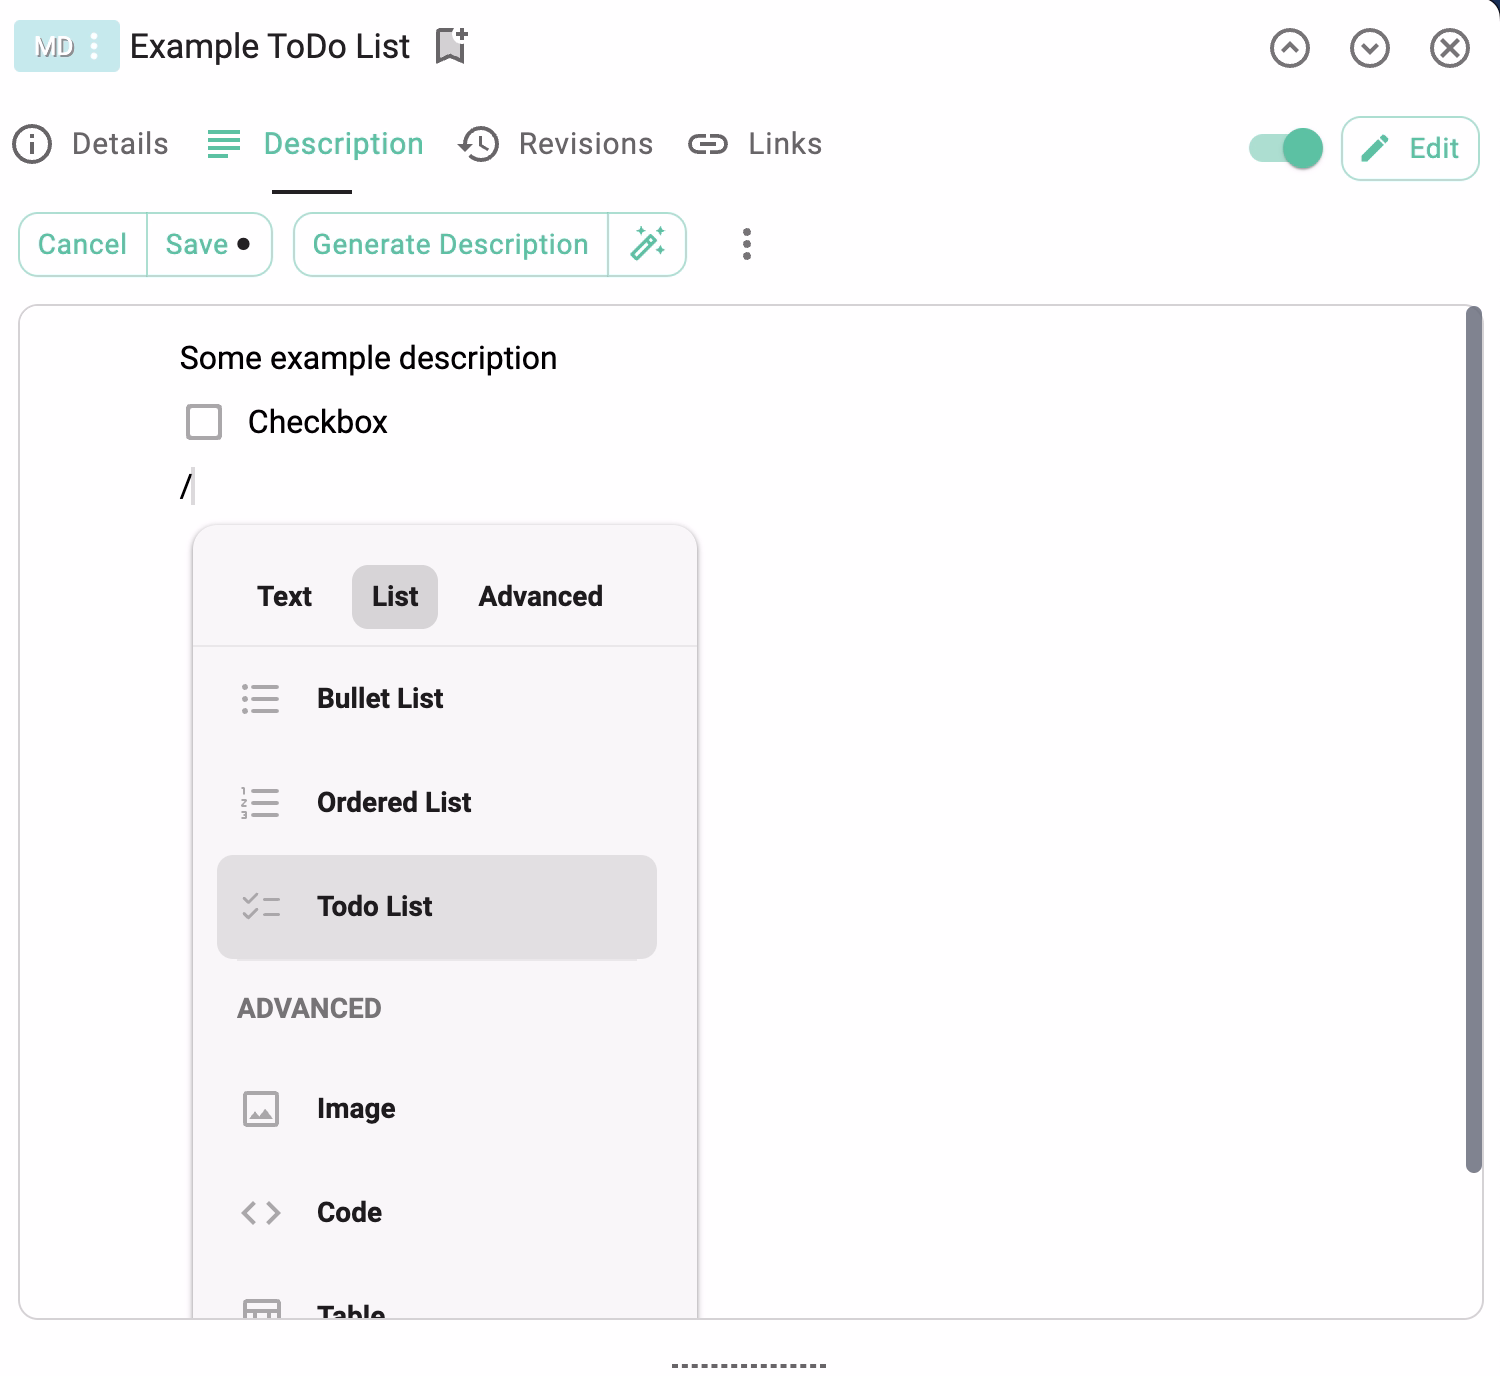Expand using the down chevron circle
The image size is (1500, 1376).
pyautogui.click(x=1370, y=48)
